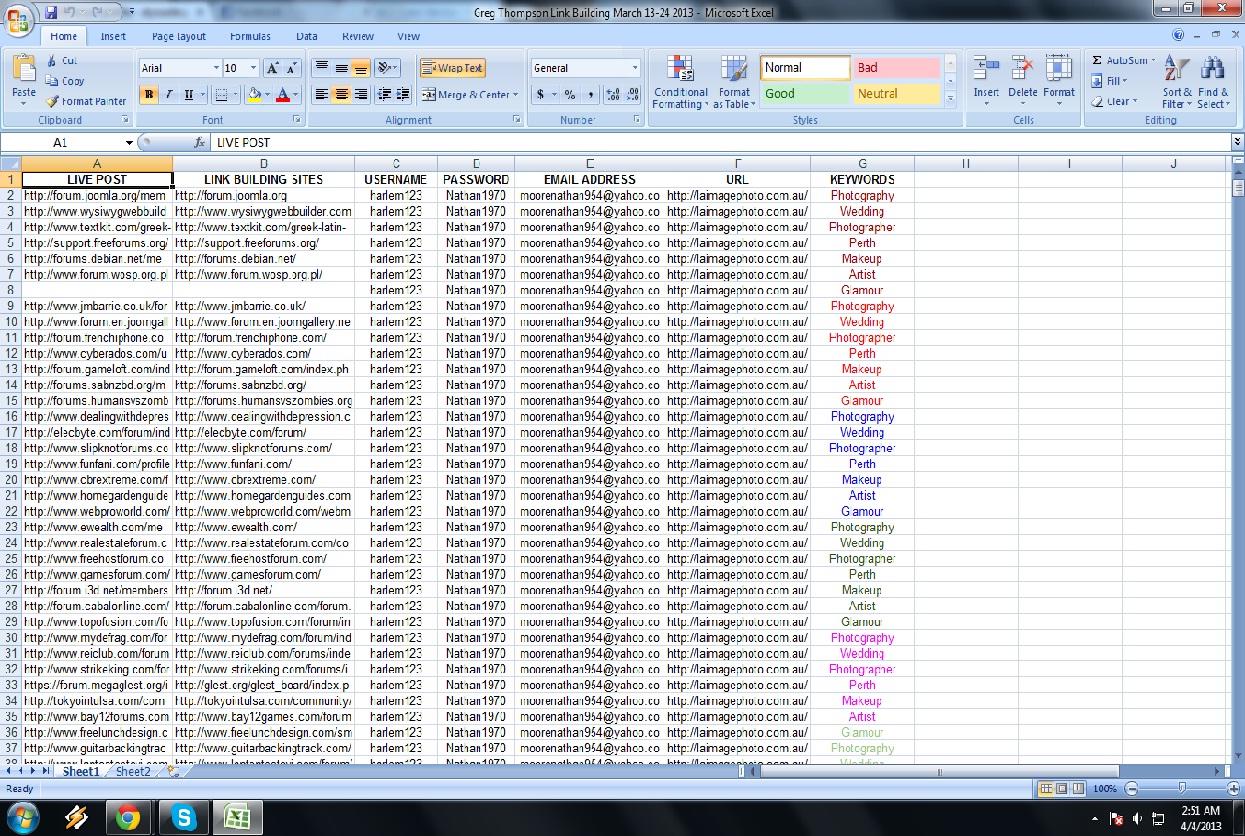1245x836 pixels.
Task: Toggle Center horizontal alignment
Action: pyautogui.click(x=341, y=95)
